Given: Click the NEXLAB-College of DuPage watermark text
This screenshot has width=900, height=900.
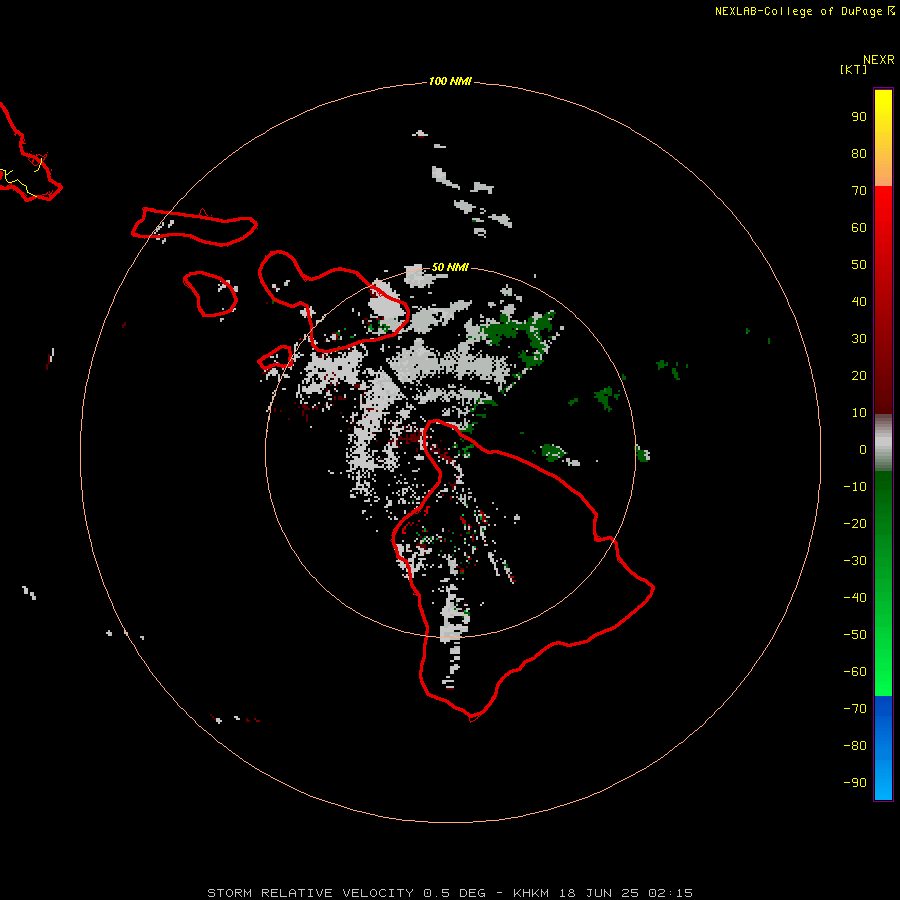Looking at the screenshot, I should (798, 11).
